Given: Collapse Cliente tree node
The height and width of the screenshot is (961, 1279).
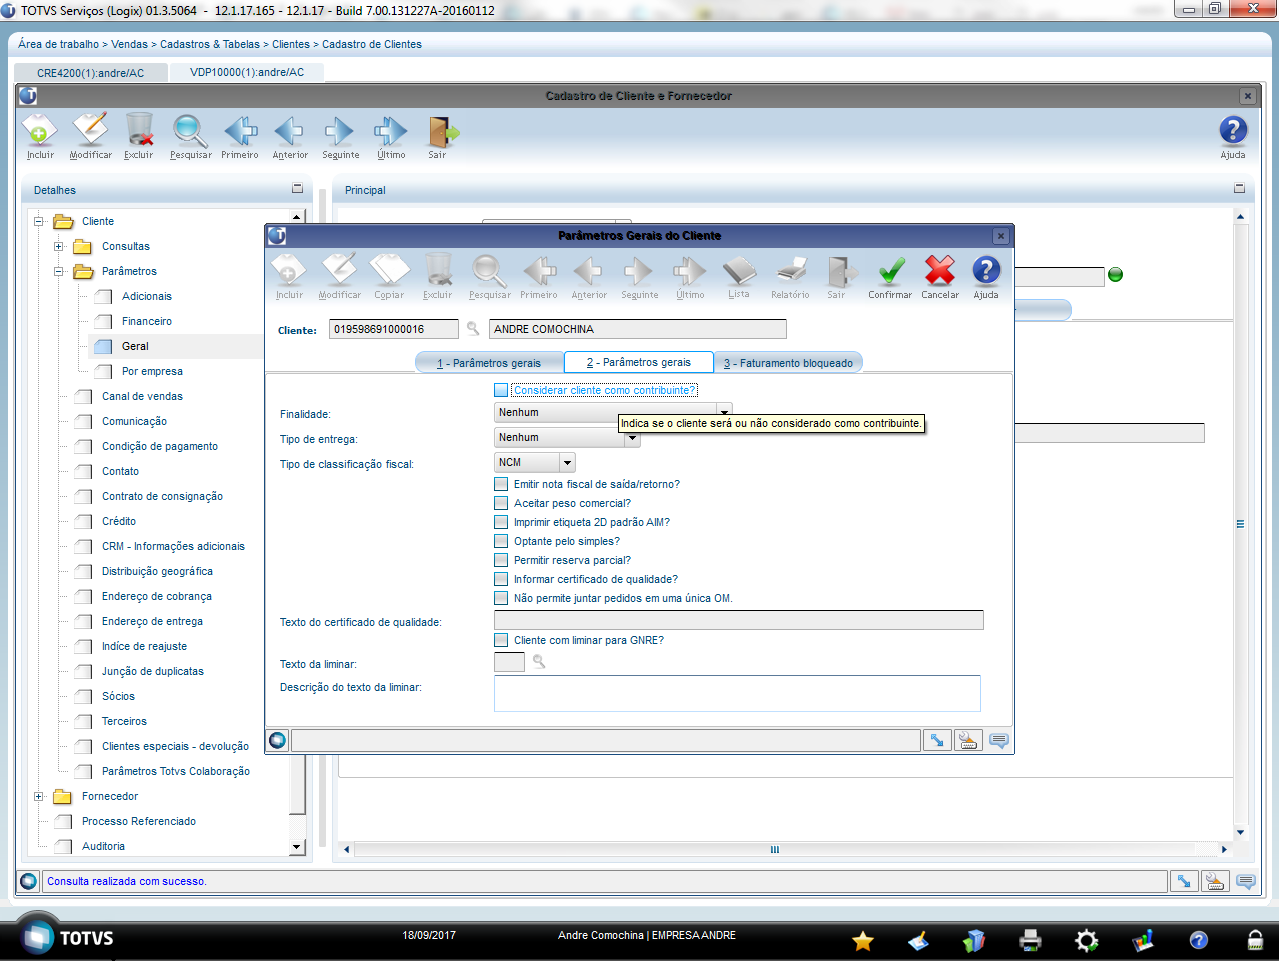Looking at the screenshot, I should tap(39, 221).
